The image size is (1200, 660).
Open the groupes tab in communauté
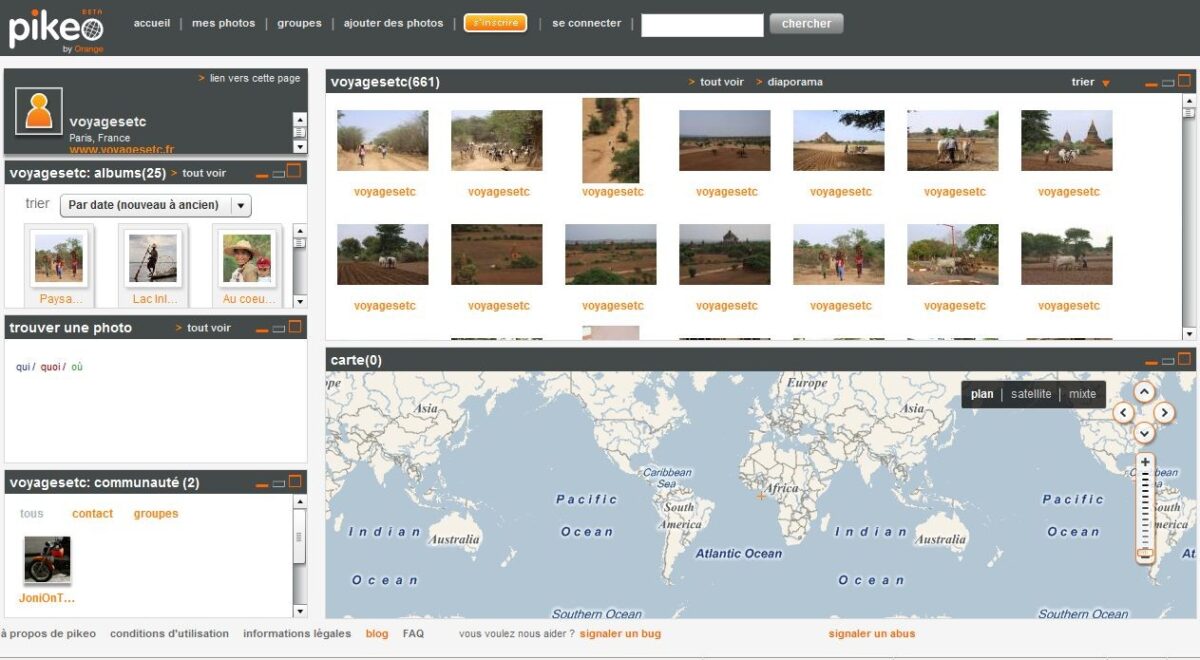click(x=156, y=514)
